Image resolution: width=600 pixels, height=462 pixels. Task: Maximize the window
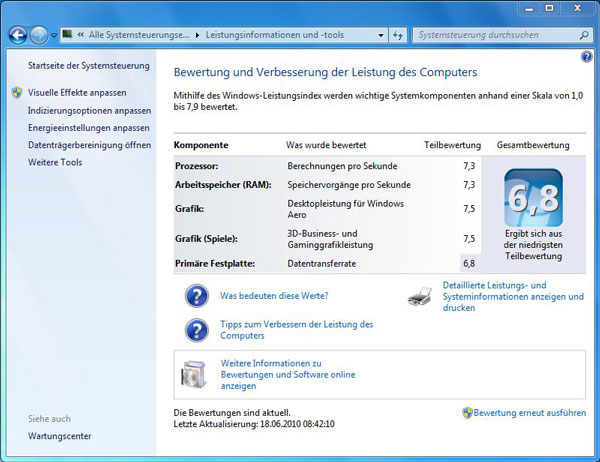coord(549,8)
